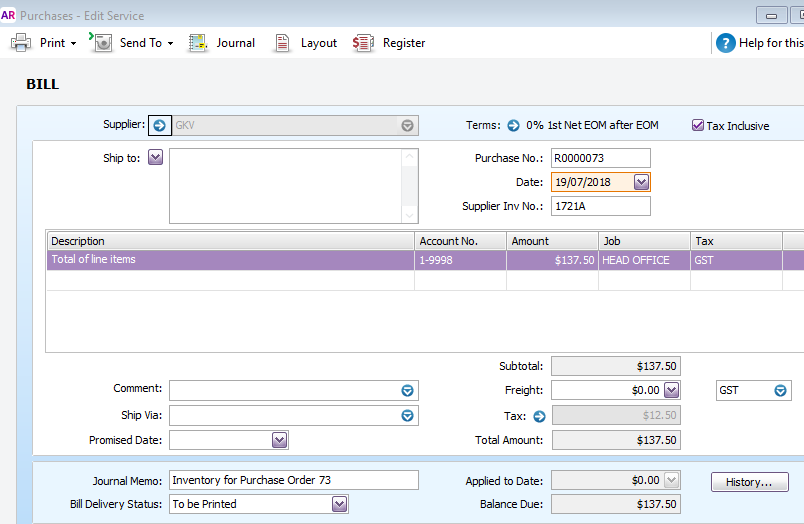Open Register from the toolbar
Screen dimensions: 804x524
404,43
